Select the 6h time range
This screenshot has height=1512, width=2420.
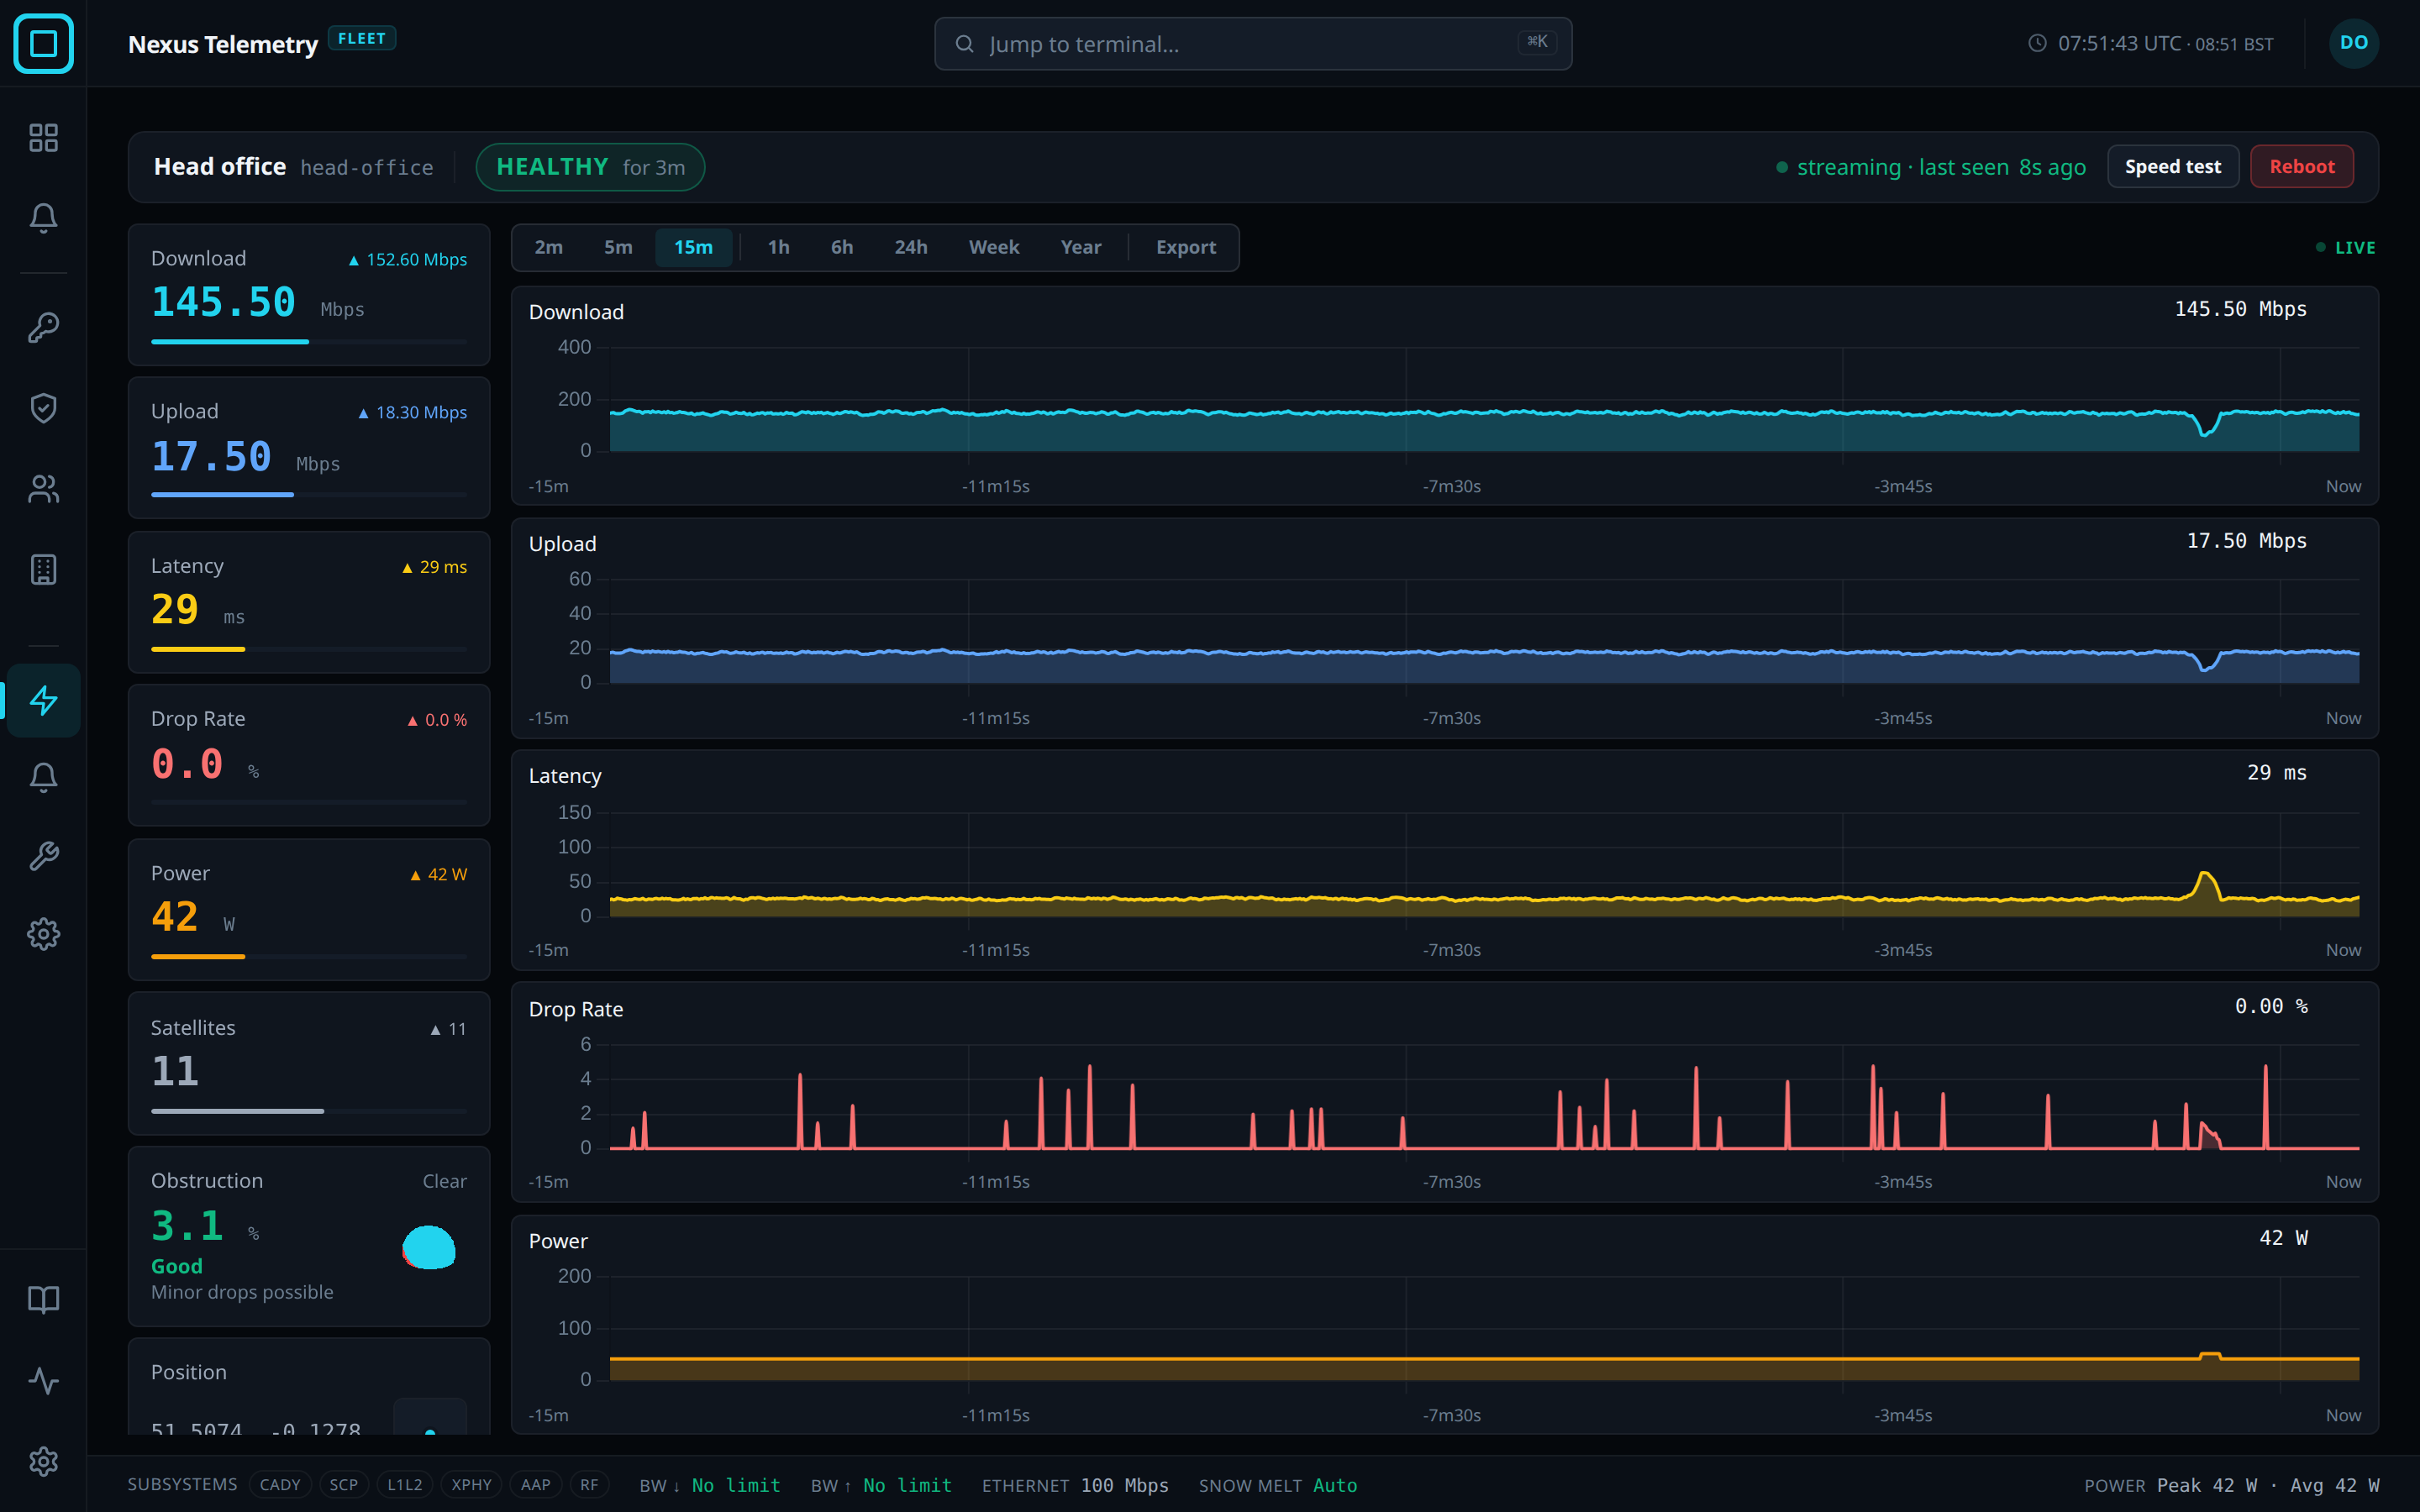coord(842,247)
